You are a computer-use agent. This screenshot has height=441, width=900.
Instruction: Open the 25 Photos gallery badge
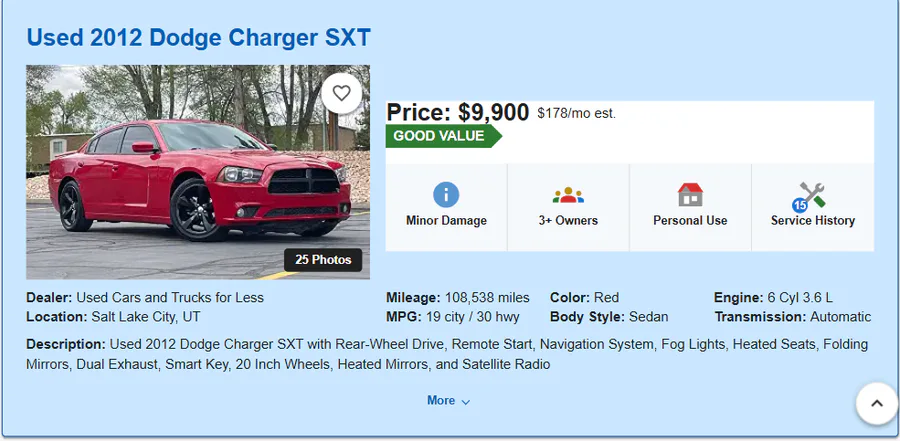[323, 260]
